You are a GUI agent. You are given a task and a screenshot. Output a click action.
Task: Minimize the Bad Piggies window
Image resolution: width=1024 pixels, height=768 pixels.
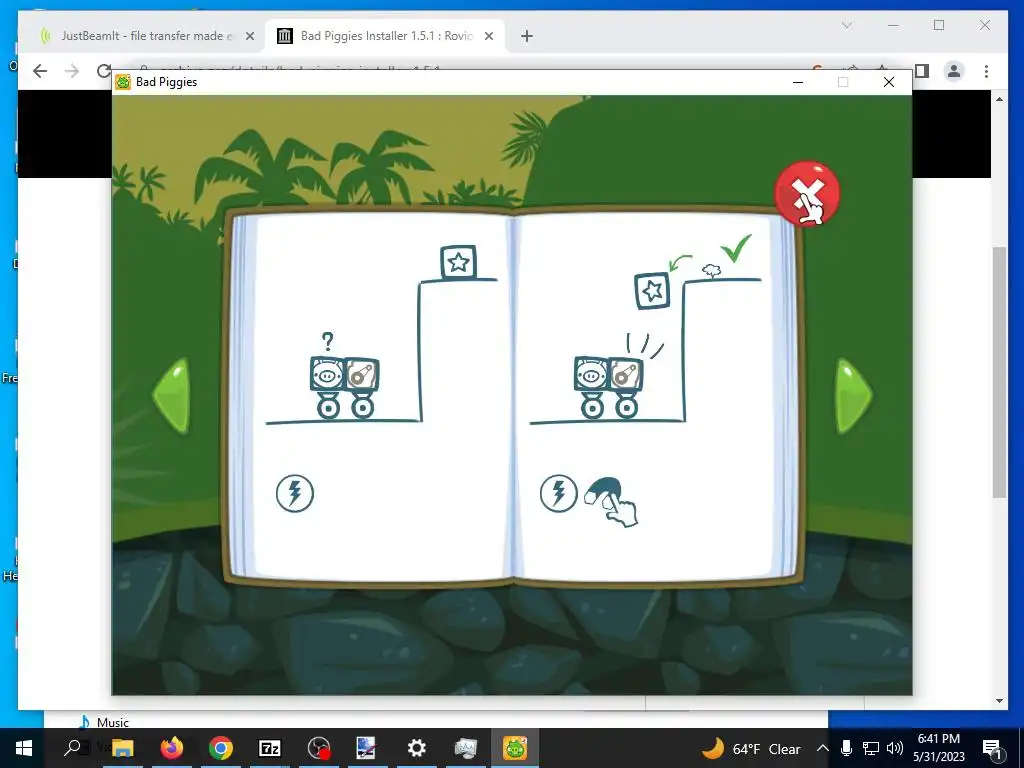(797, 82)
